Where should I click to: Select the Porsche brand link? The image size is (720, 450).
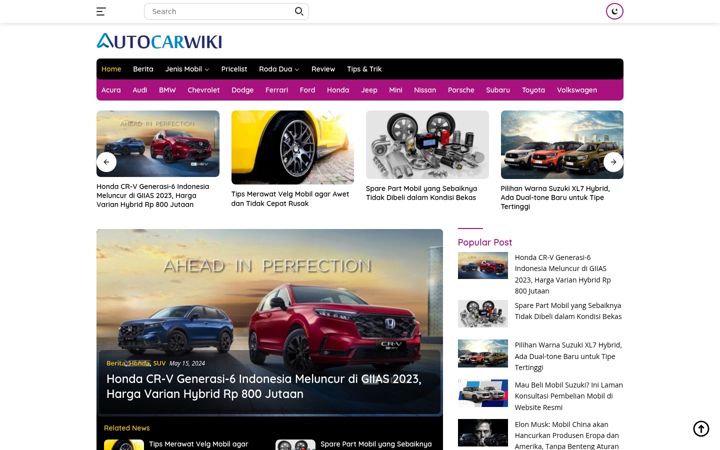tap(461, 90)
